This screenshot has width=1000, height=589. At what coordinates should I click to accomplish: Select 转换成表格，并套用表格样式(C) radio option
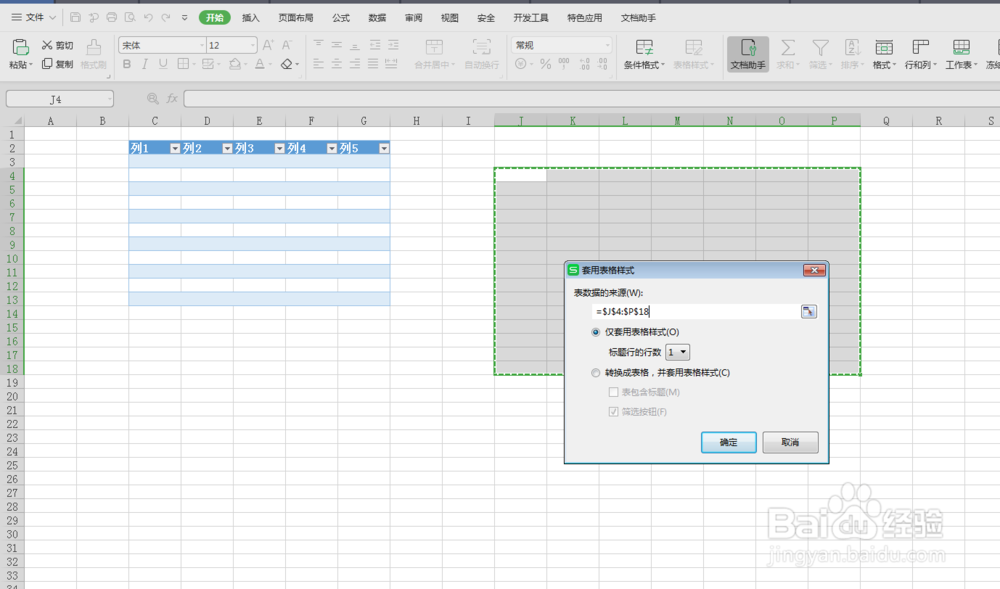pos(596,373)
